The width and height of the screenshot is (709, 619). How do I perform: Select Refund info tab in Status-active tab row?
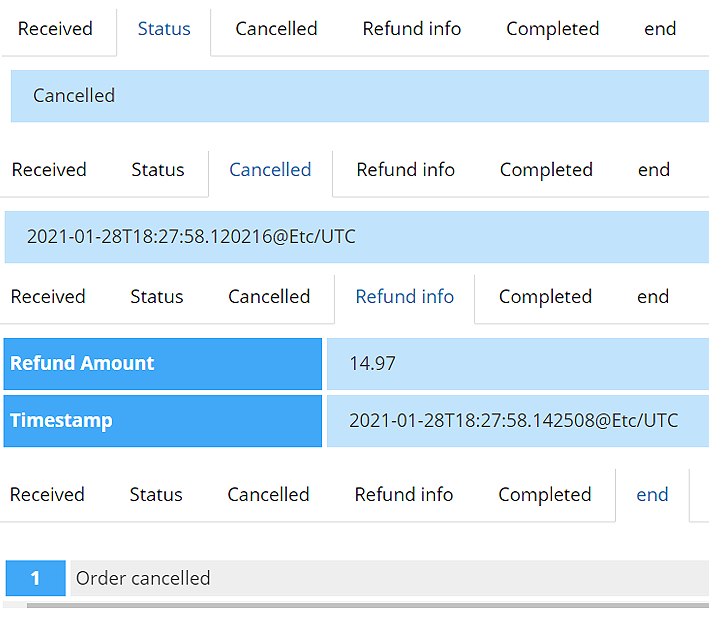coord(412,29)
